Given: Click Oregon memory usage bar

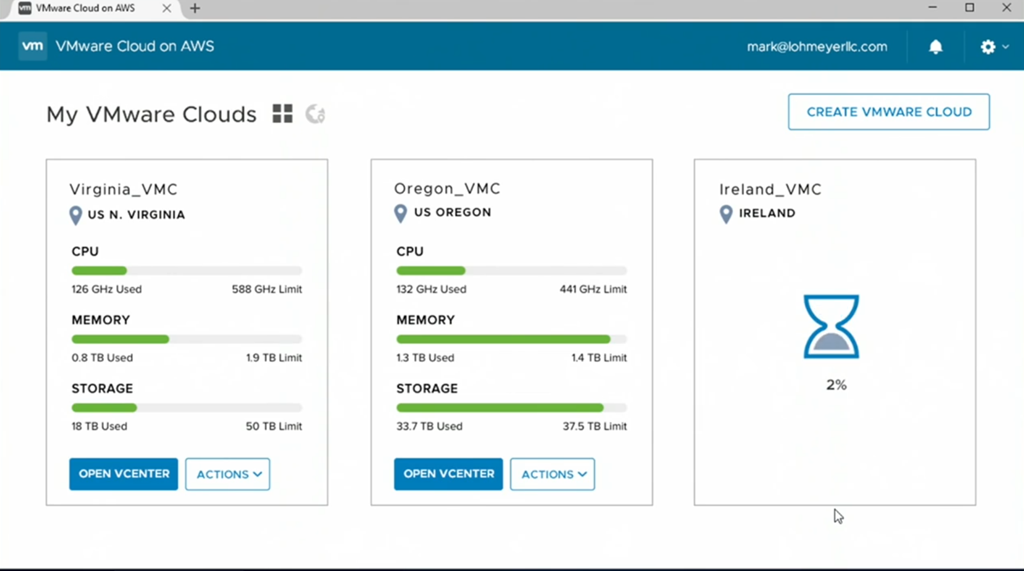Looking at the screenshot, I should pos(511,339).
